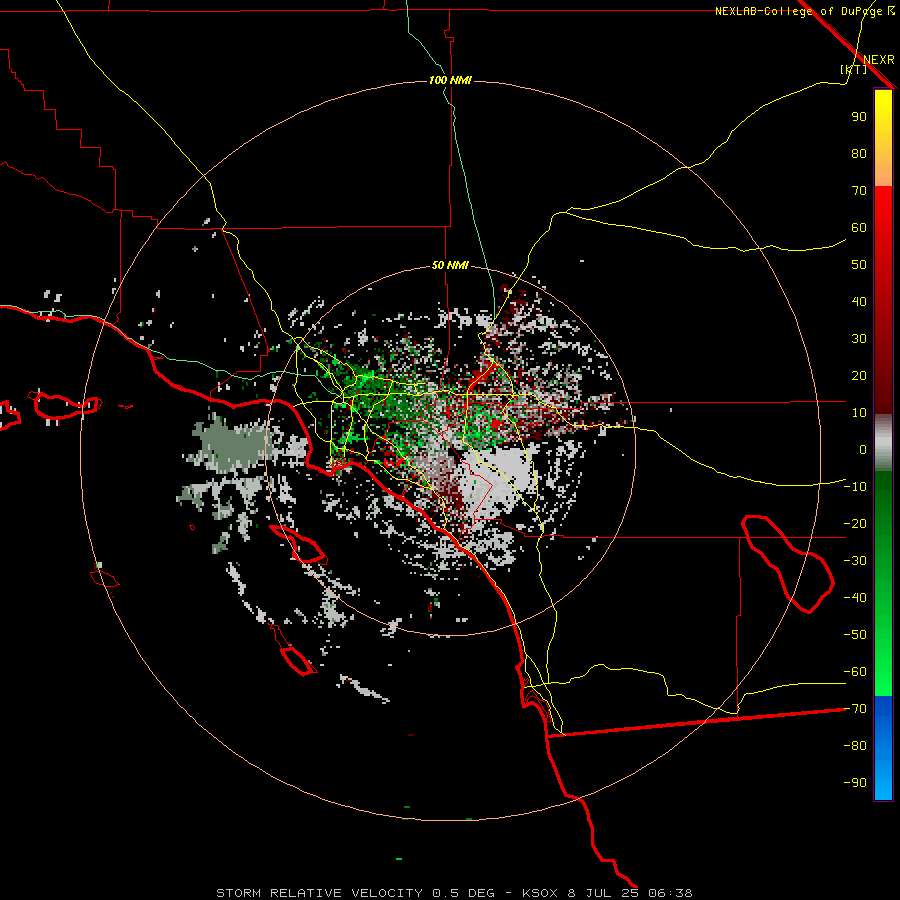Click the -50 value on the velocity scale

pyautogui.click(x=855, y=635)
